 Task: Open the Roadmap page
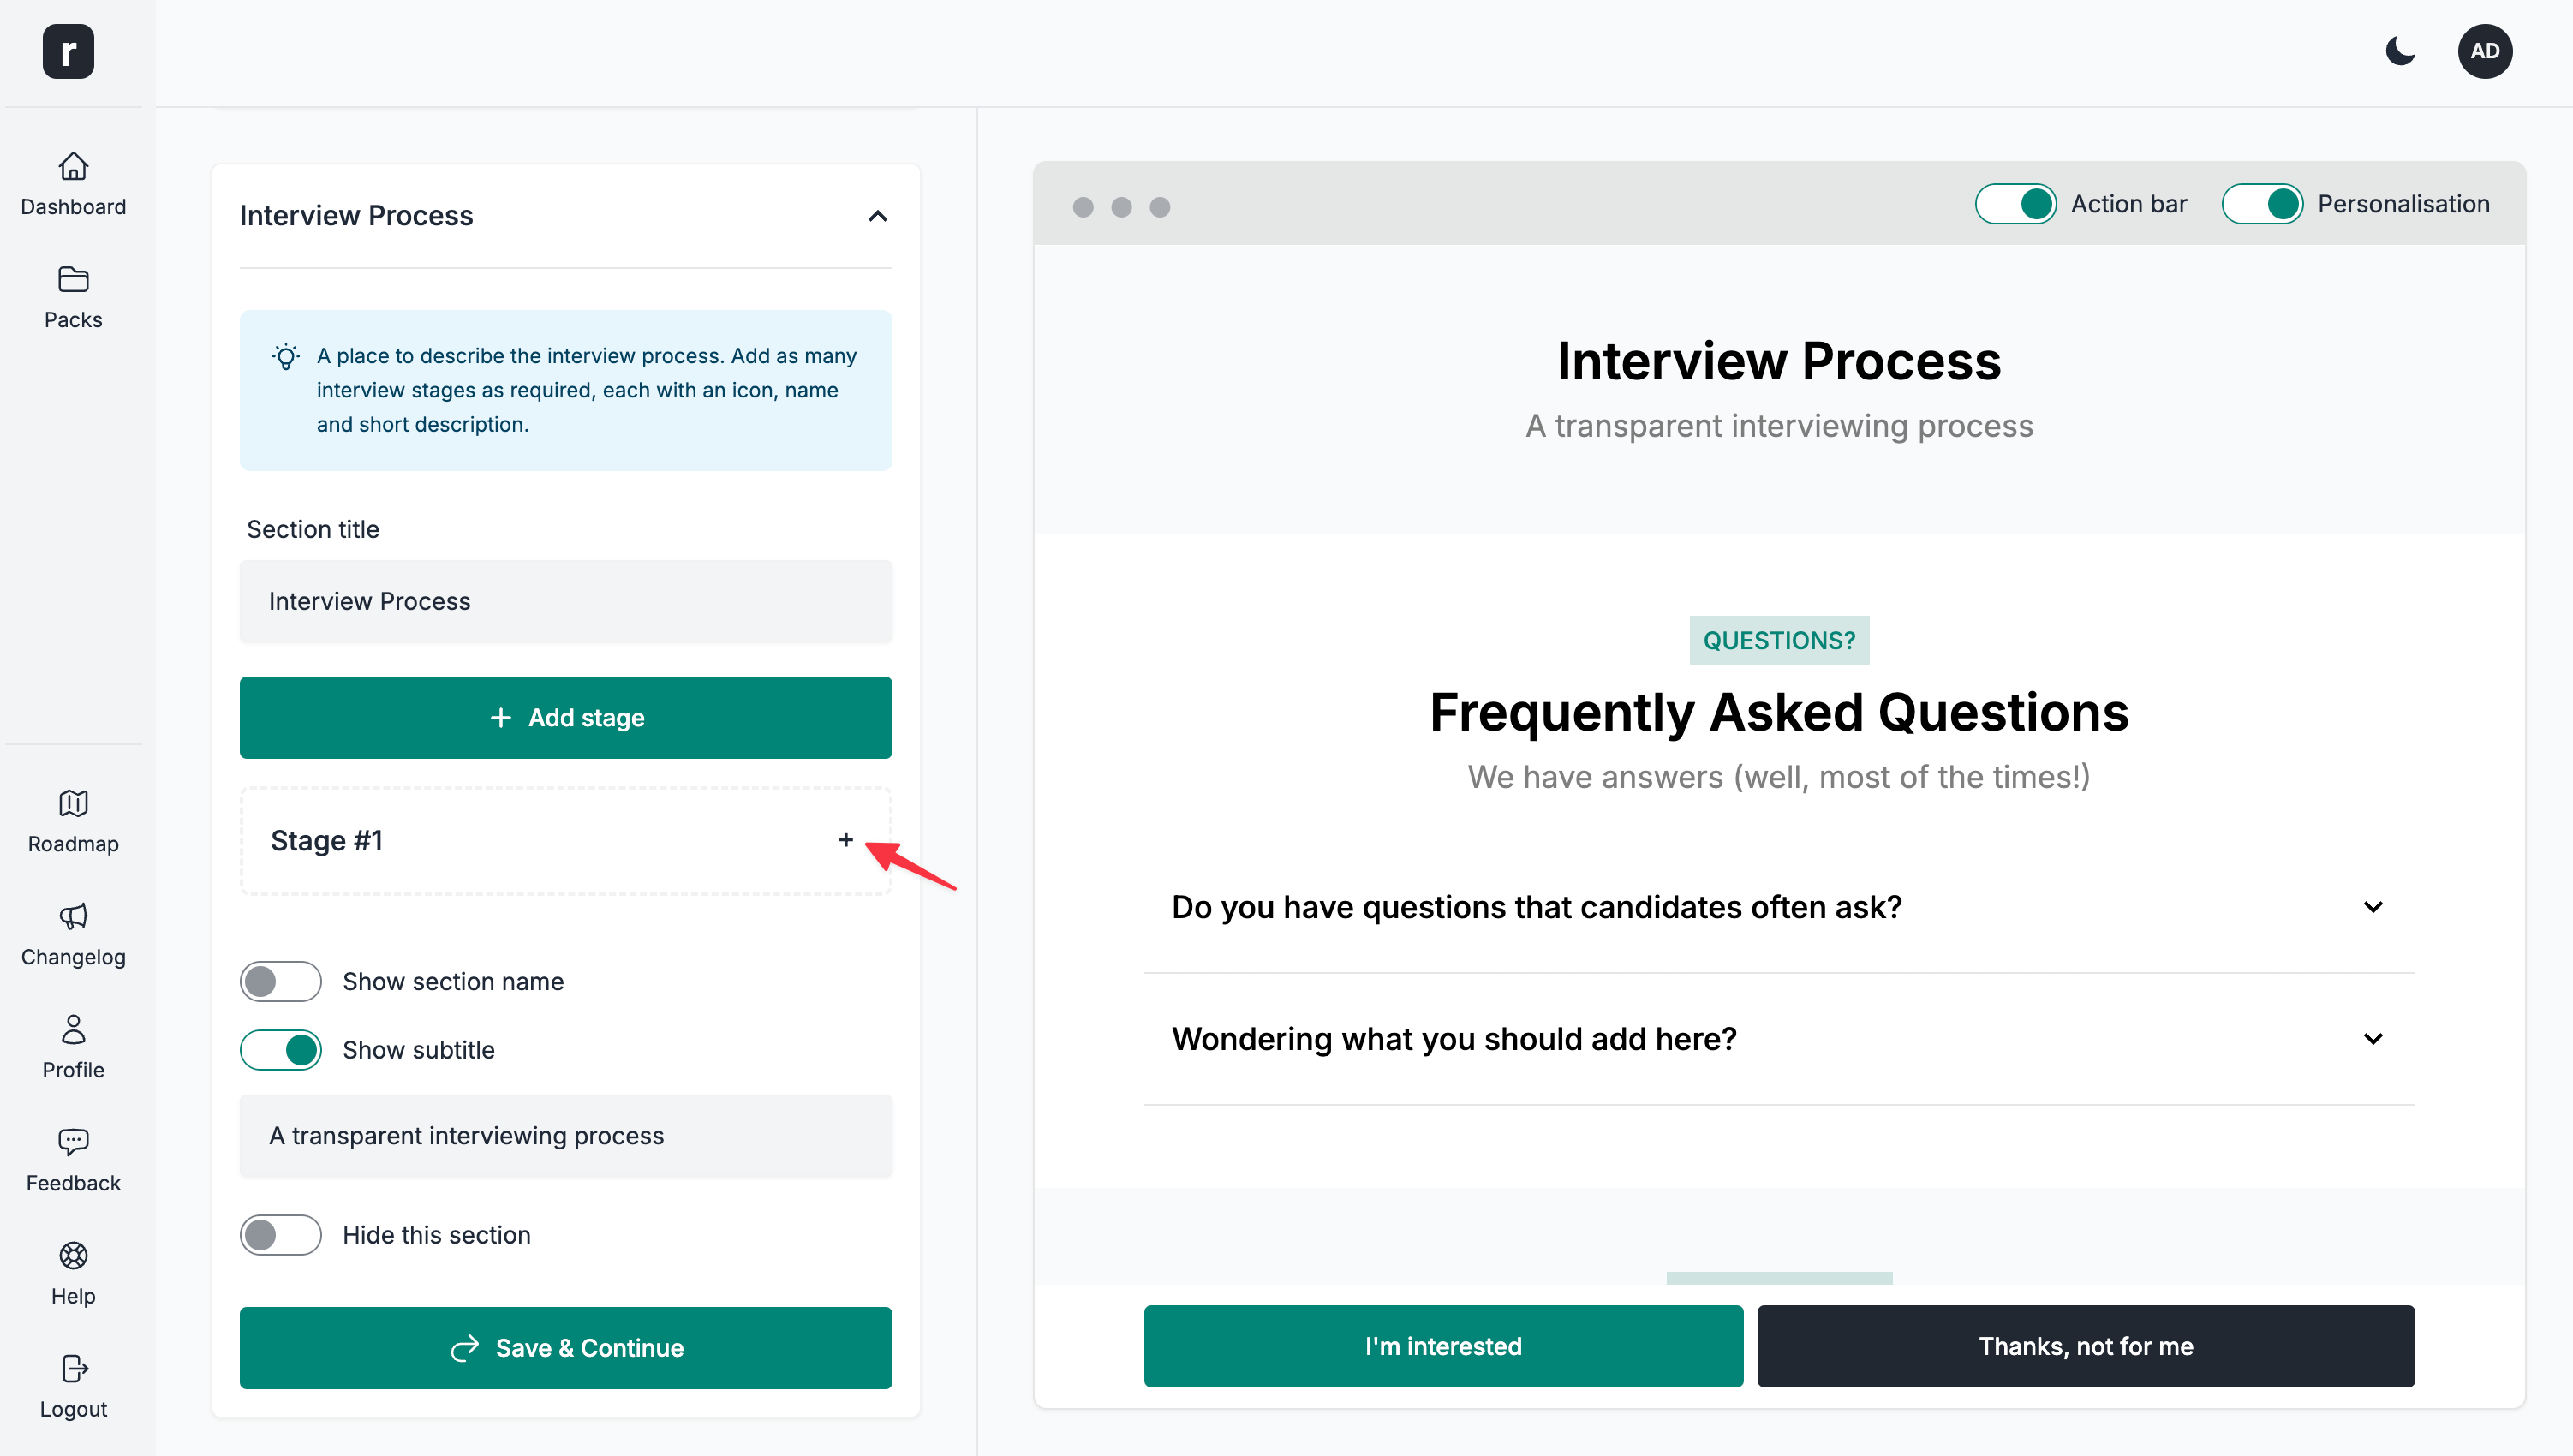pos(73,820)
